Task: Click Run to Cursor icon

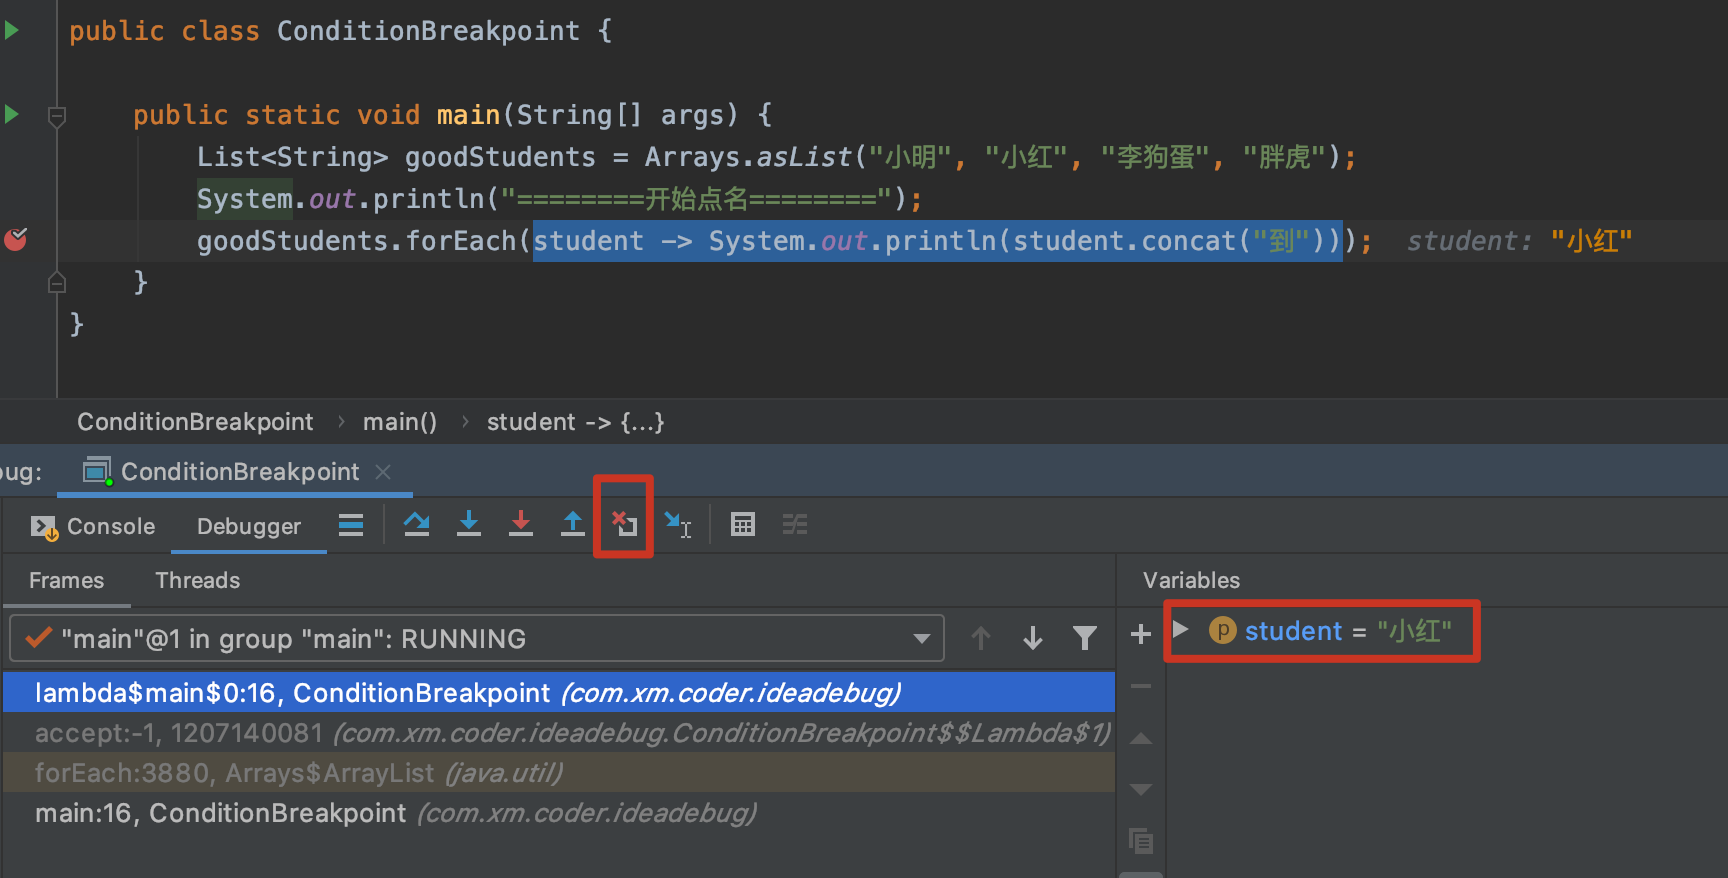Action: [x=677, y=524]
